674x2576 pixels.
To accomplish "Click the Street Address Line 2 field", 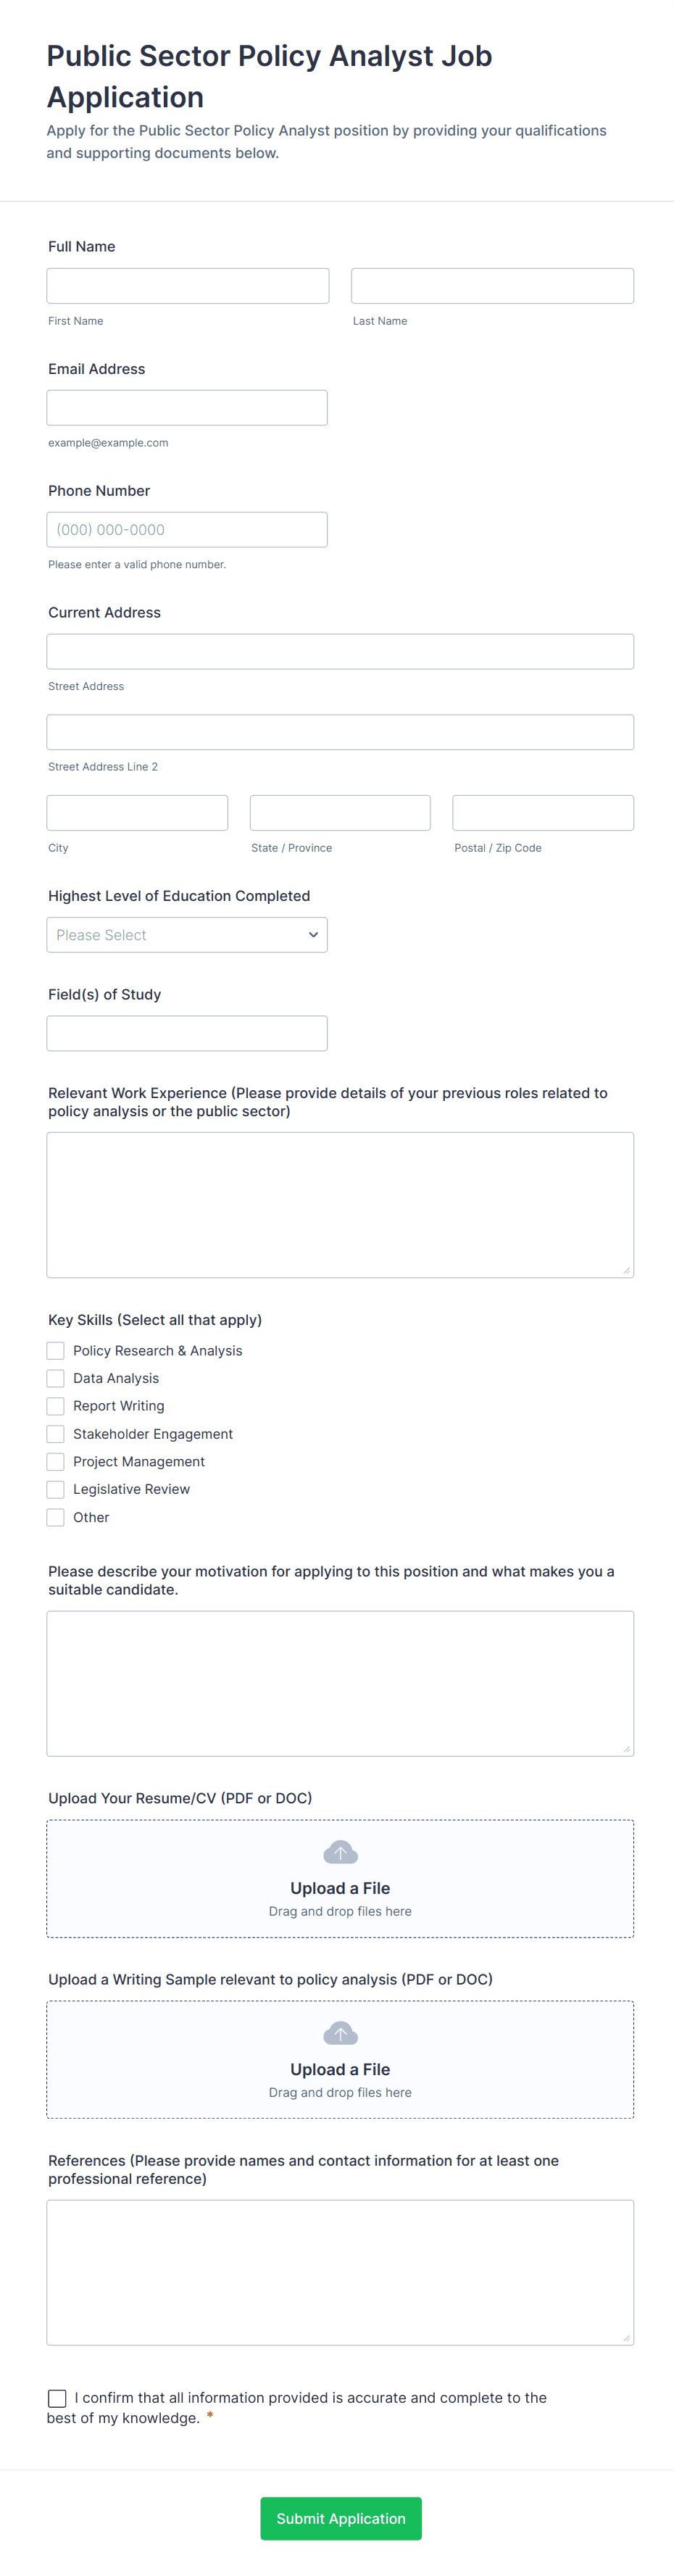I will tap(340, 732).
